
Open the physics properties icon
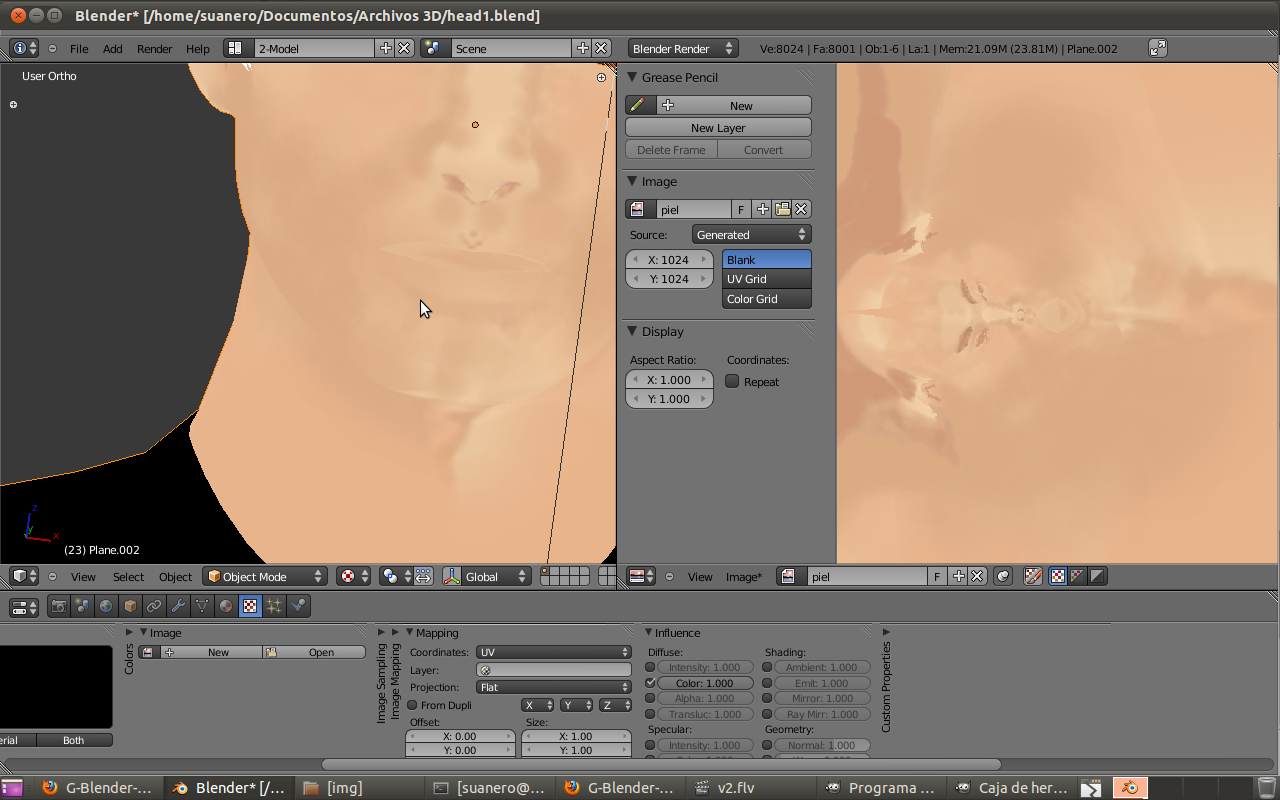click(298, 606)
